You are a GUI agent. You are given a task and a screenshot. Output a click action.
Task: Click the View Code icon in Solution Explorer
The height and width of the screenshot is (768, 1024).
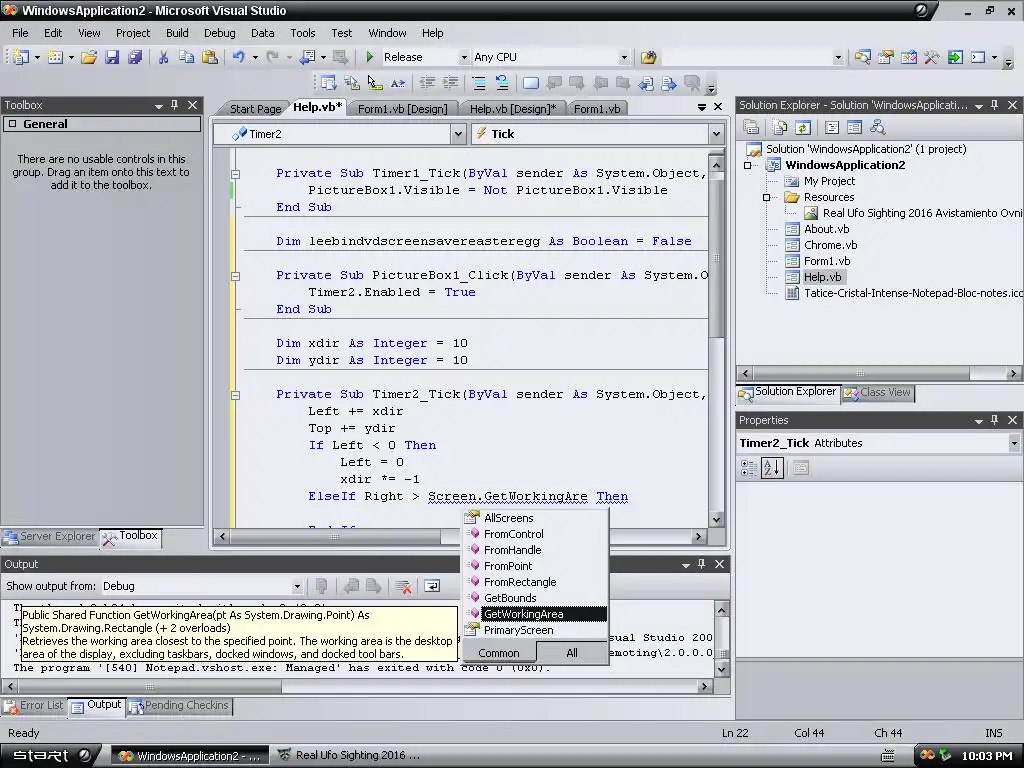point(831,127)
